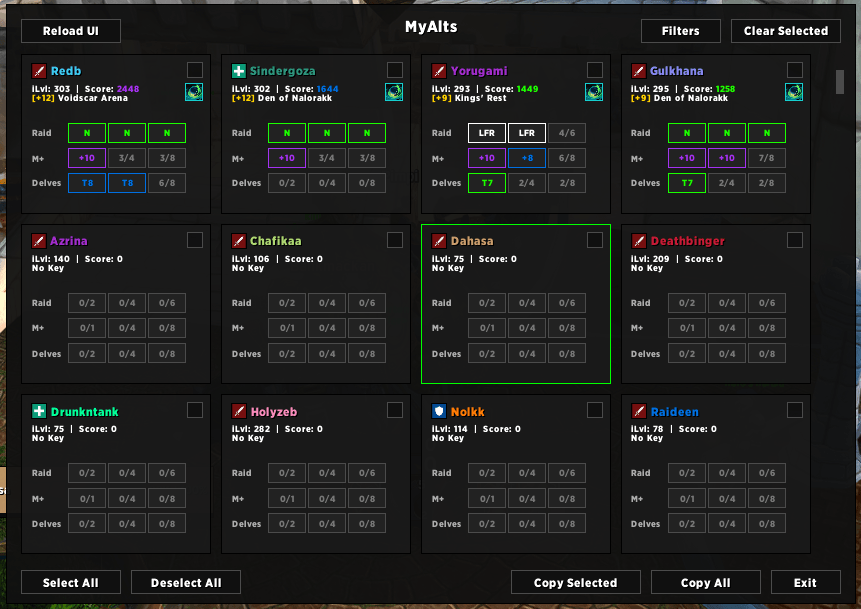The image size is (861, 609).
Task: Click Yorugami's raid 4/6 slot
Action: click(567, 133)
